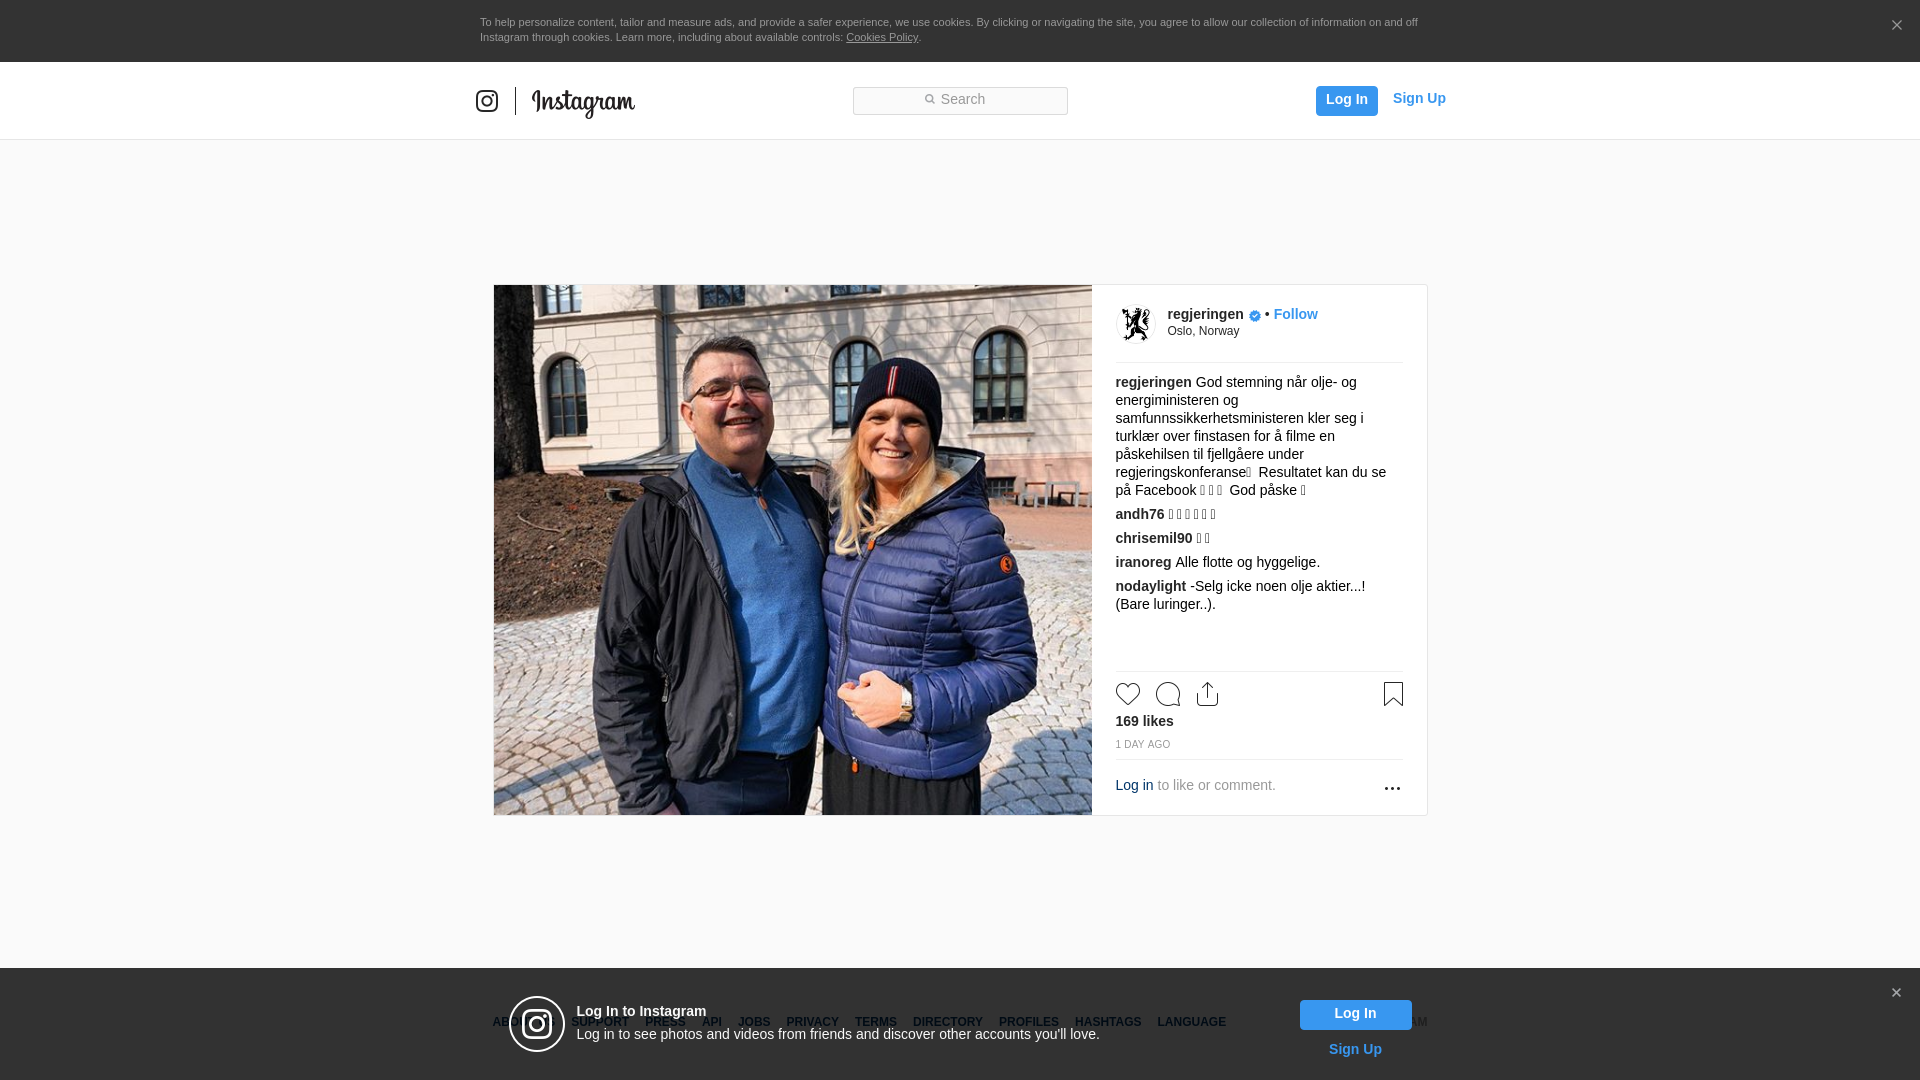
Task: Open regjeringen name in caption
Action: tap(1153, 382)
